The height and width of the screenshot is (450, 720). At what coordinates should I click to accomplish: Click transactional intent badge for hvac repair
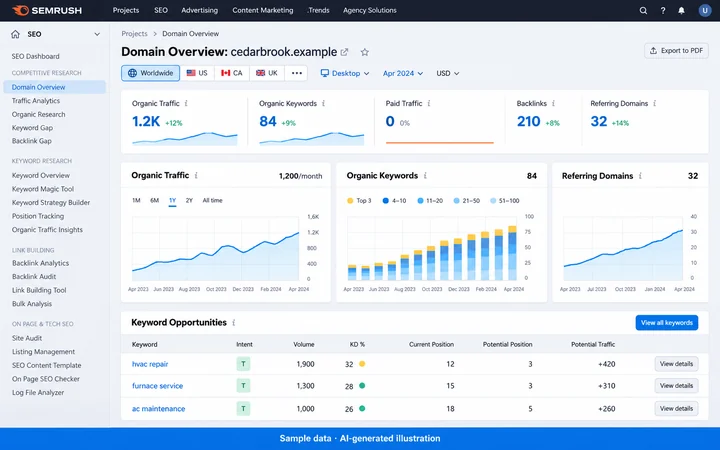[243, 364]
